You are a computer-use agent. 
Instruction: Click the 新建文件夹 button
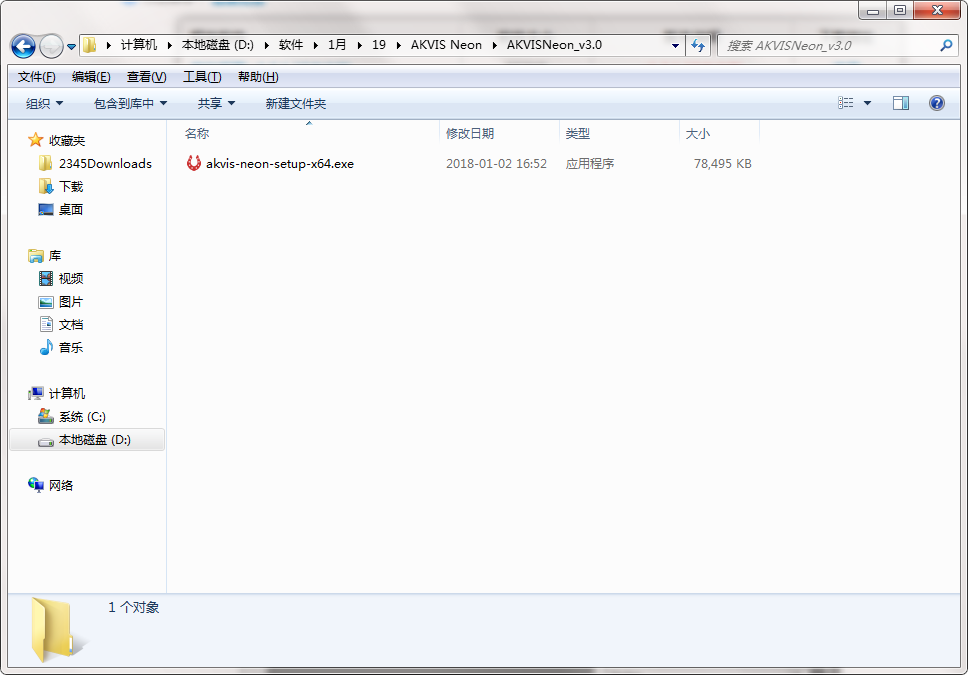296,103
